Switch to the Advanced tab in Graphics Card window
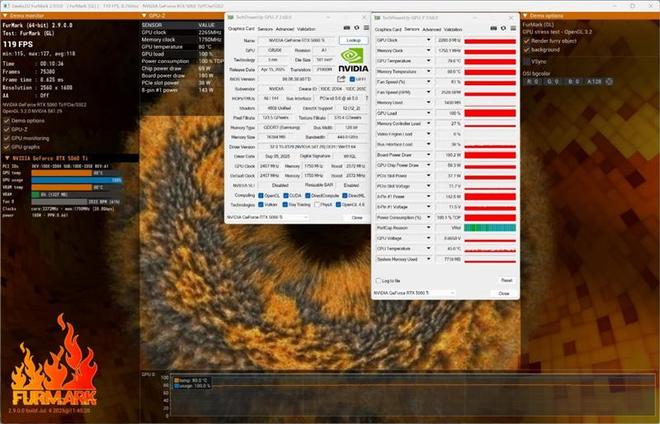 286,29
